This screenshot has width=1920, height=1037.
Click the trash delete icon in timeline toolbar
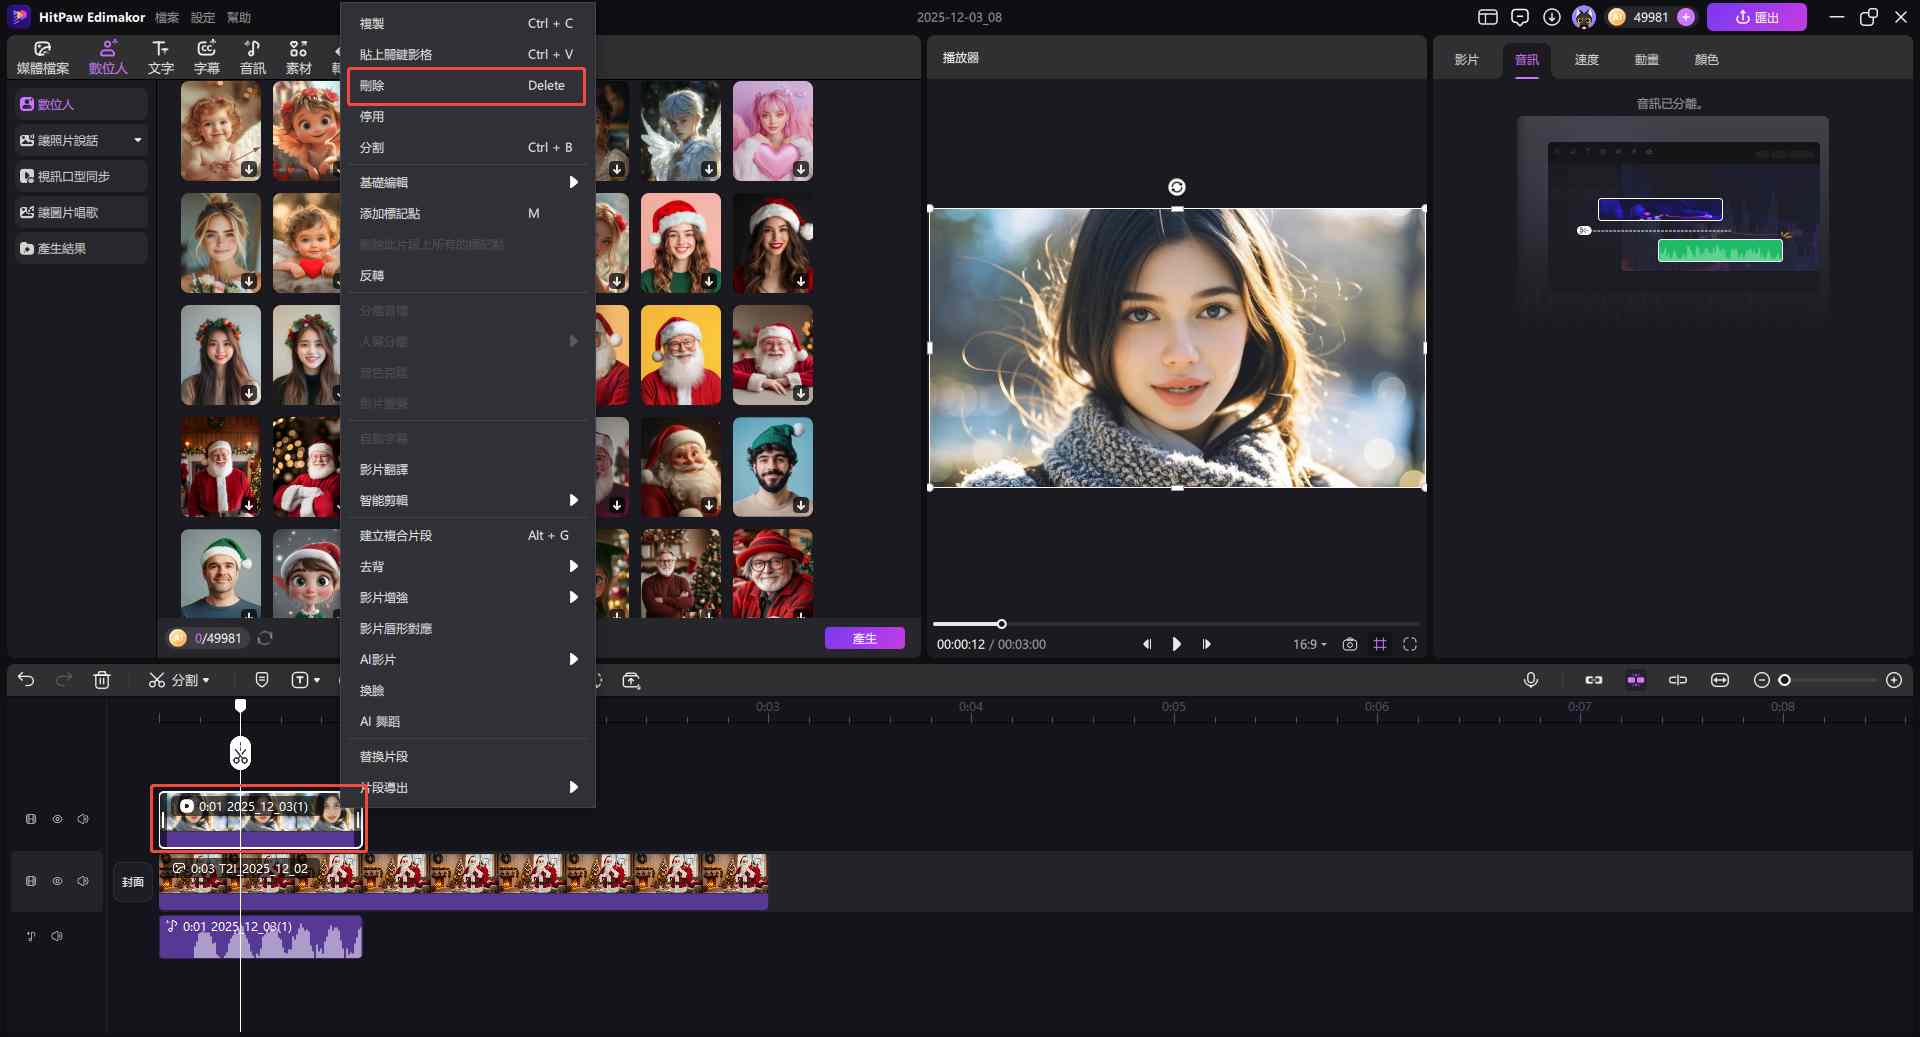(x=102, y=680)
